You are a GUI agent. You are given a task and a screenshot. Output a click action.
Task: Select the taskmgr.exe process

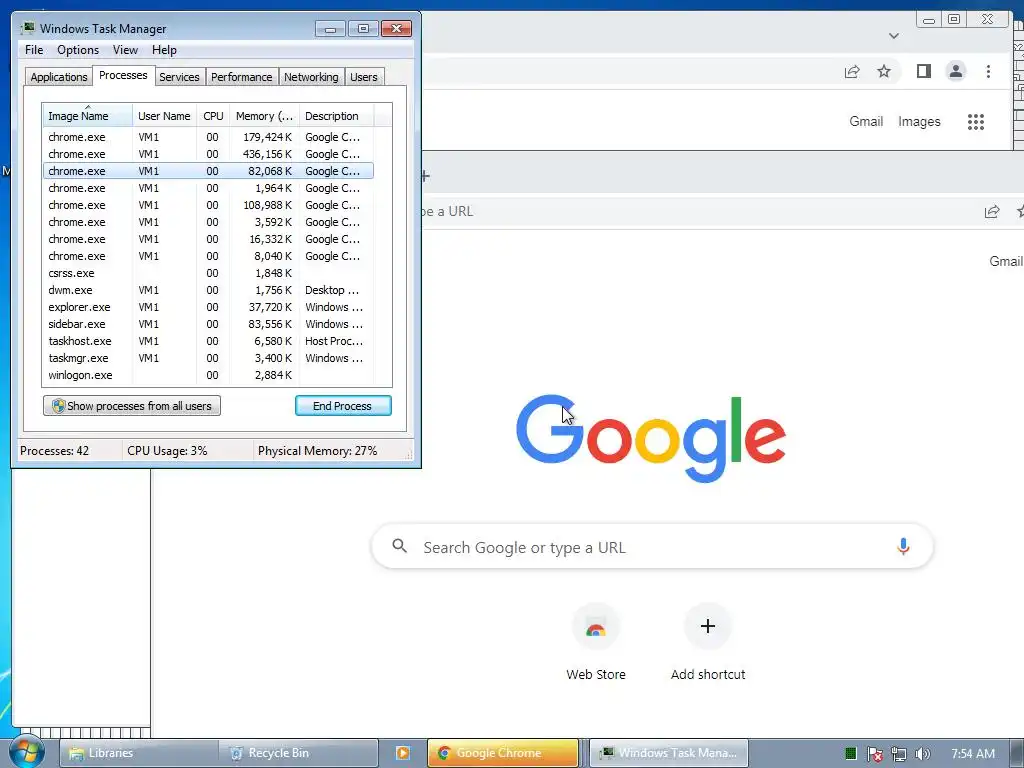208,358
